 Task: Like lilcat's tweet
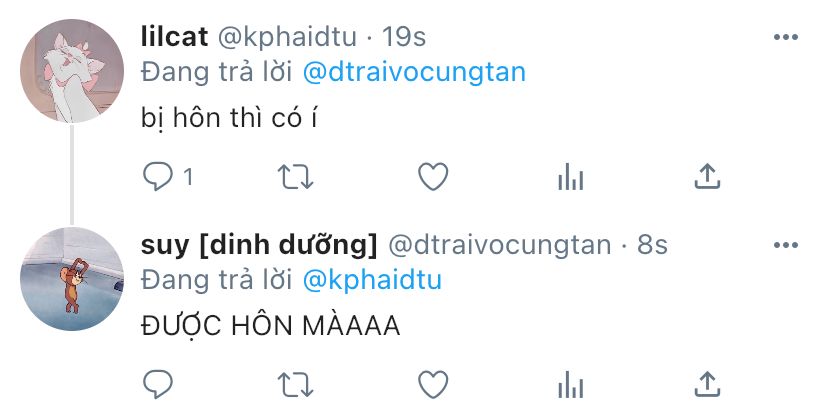pos(433,176)
